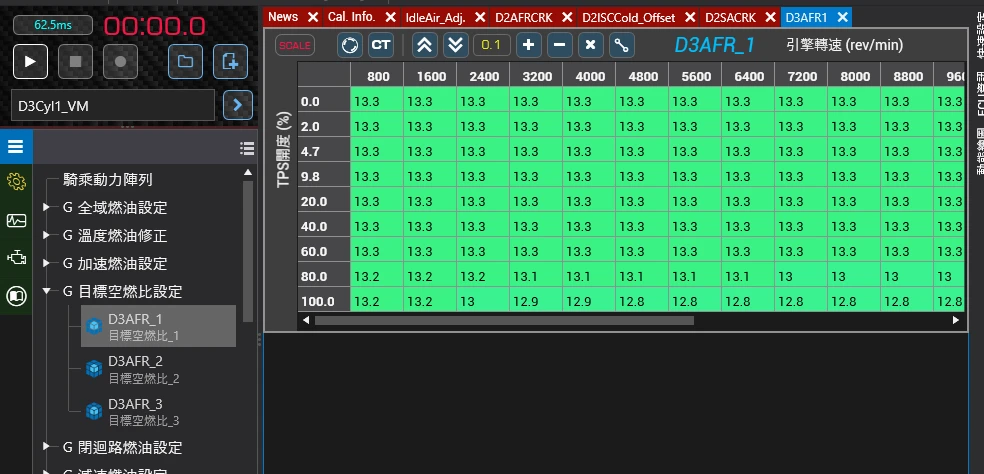Screen dimensions: 984x474
Task: Select 騎乘動力陣列 tree item
Action: tap(108, 180)
